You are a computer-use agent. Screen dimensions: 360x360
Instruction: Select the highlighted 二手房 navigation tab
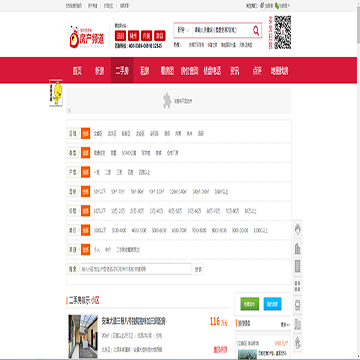coord(122,71)
